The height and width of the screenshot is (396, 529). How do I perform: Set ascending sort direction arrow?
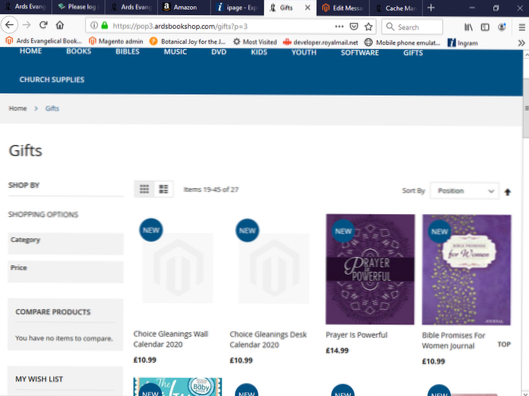click(x=507, y=192)
